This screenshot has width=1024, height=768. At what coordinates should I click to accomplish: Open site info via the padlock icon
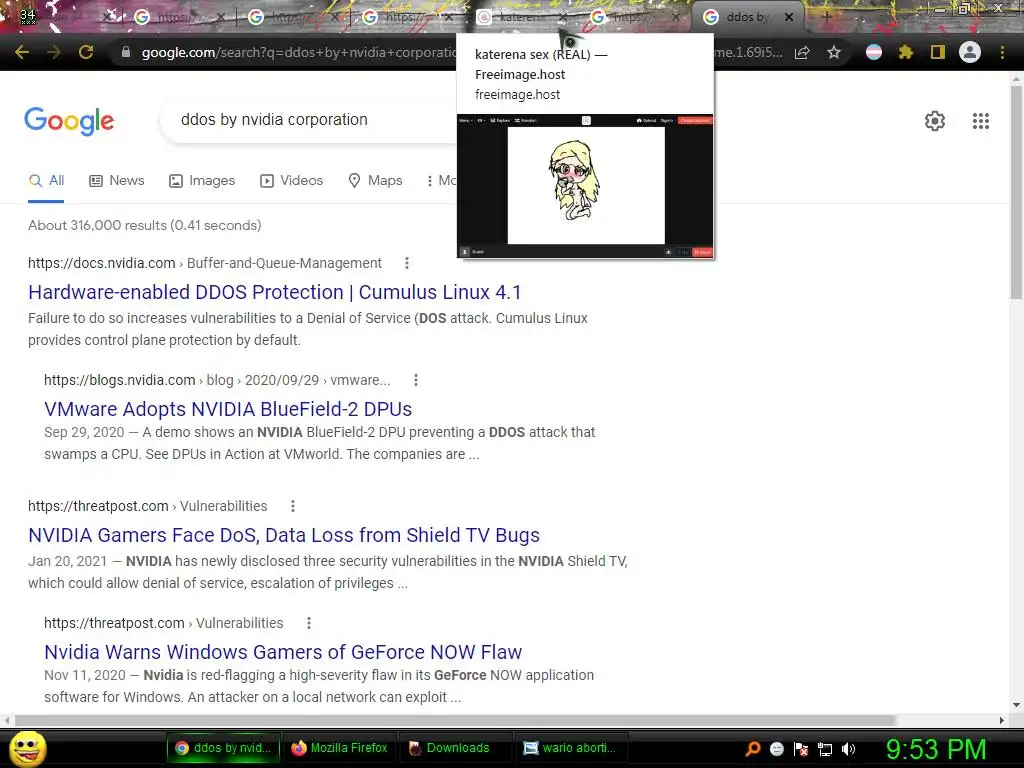click(x=125, y=52)
